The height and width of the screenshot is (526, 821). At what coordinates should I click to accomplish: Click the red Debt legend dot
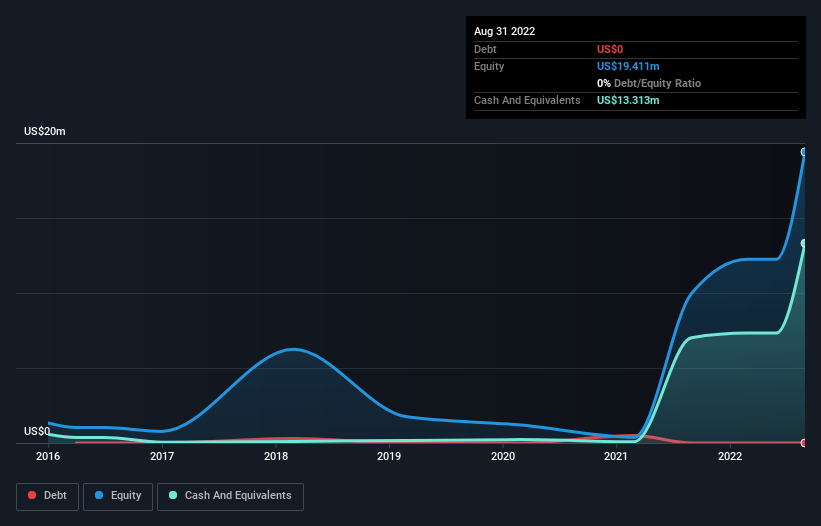pyautogui.click(x=32, y=495)
